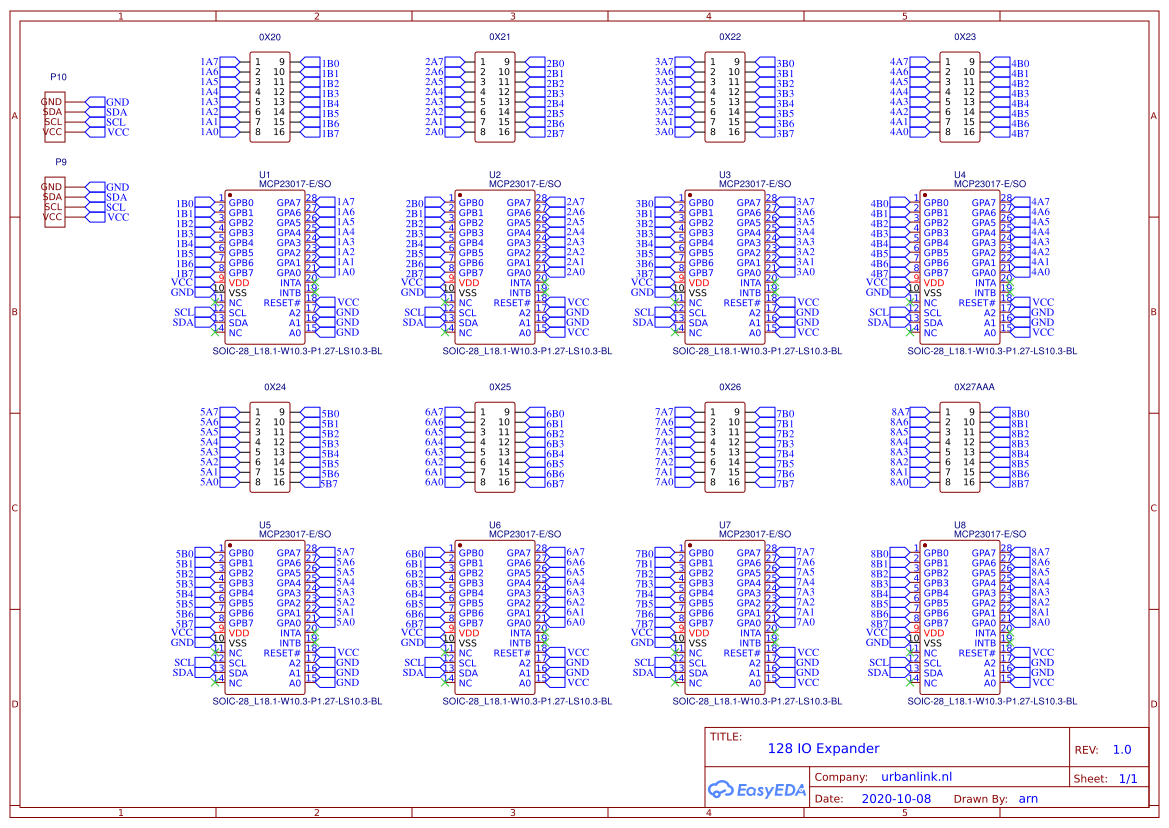
Task: Select the red VDD pin on U6
Action: (470, 633)
